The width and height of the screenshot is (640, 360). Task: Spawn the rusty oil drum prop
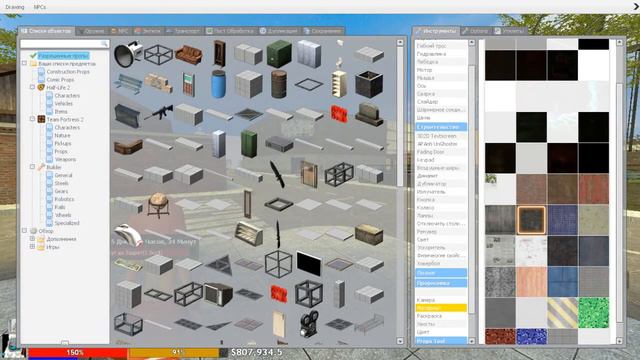[279, 84]
